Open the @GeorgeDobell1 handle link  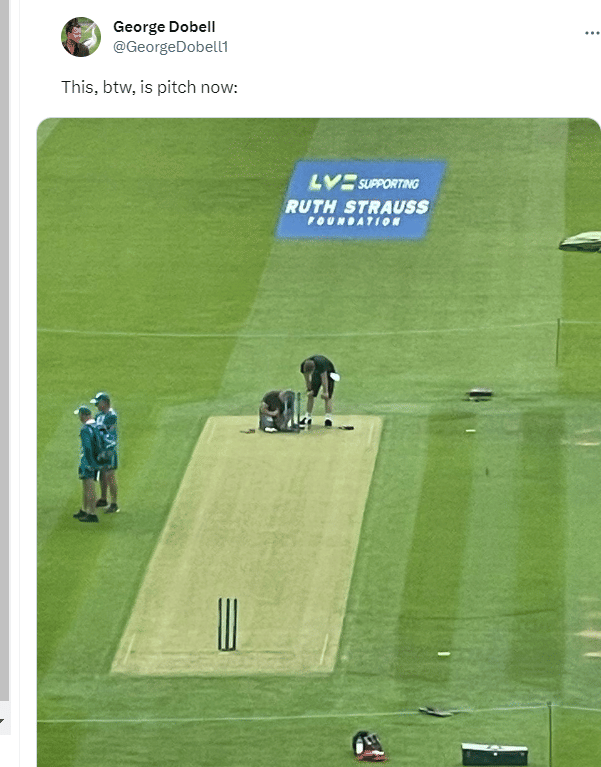tap(171, 47)
